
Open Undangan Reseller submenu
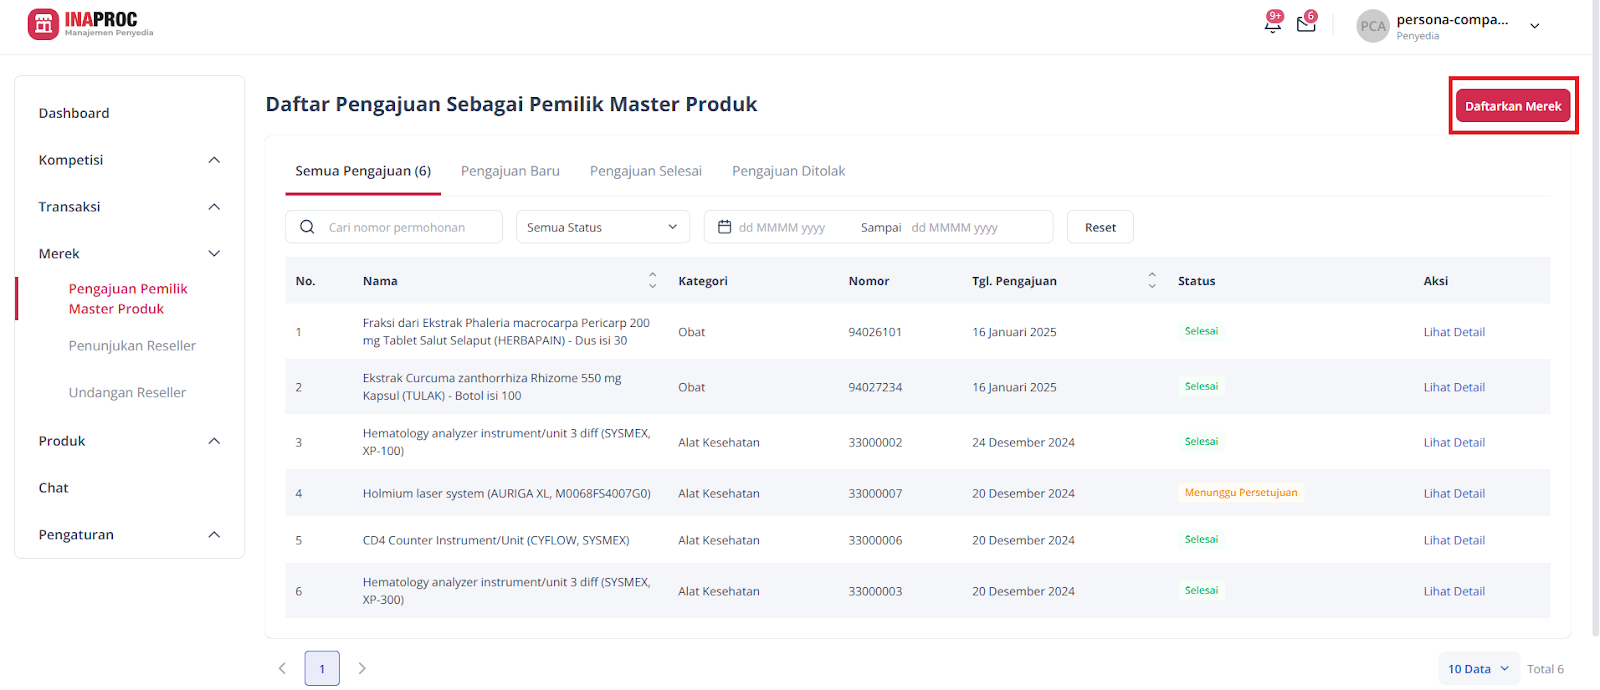coord(127,393)
